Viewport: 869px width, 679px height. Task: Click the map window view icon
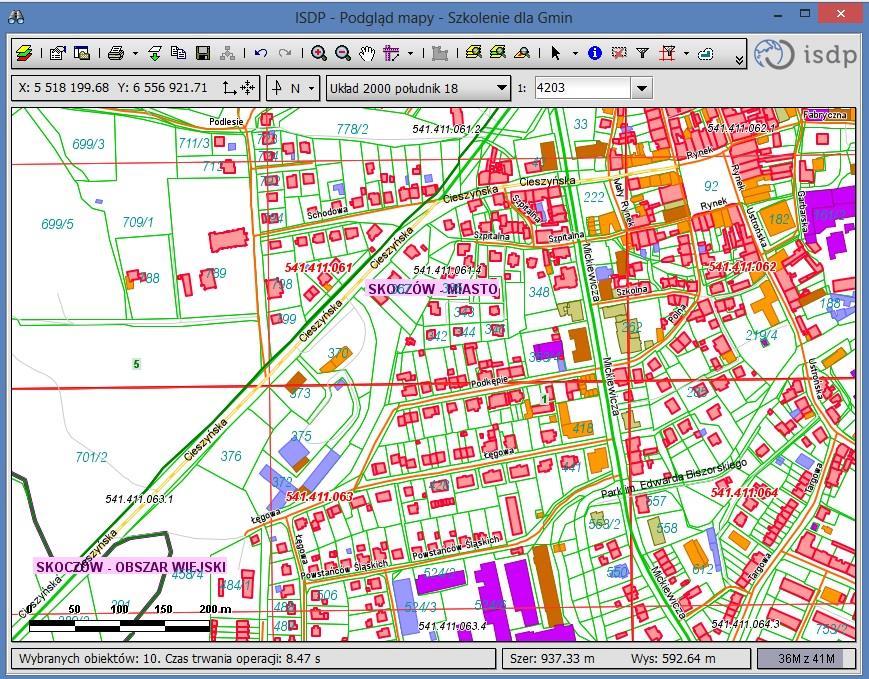[82, 53]
